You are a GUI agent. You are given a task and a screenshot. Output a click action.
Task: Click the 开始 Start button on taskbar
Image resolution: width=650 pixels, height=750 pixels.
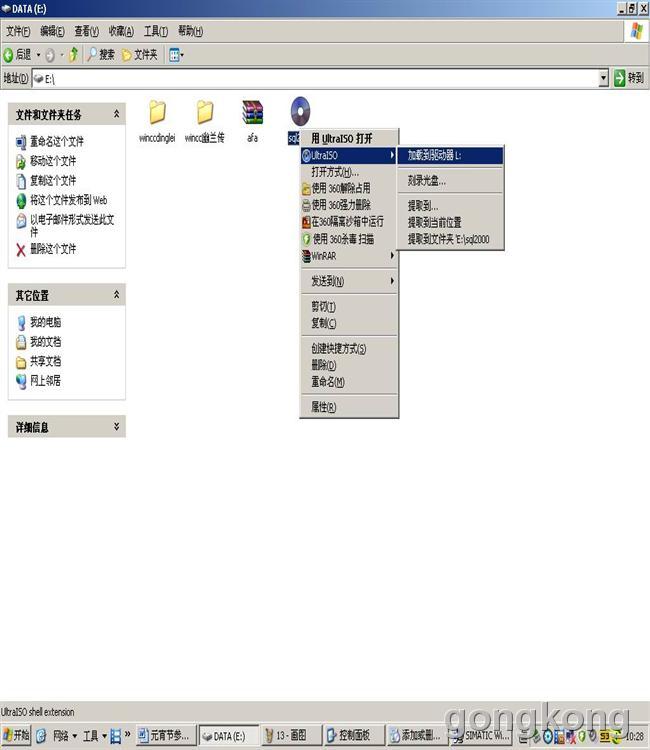tap(16, 736)
